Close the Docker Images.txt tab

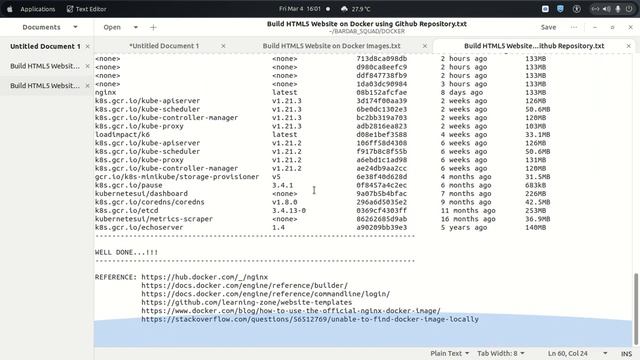424,46
